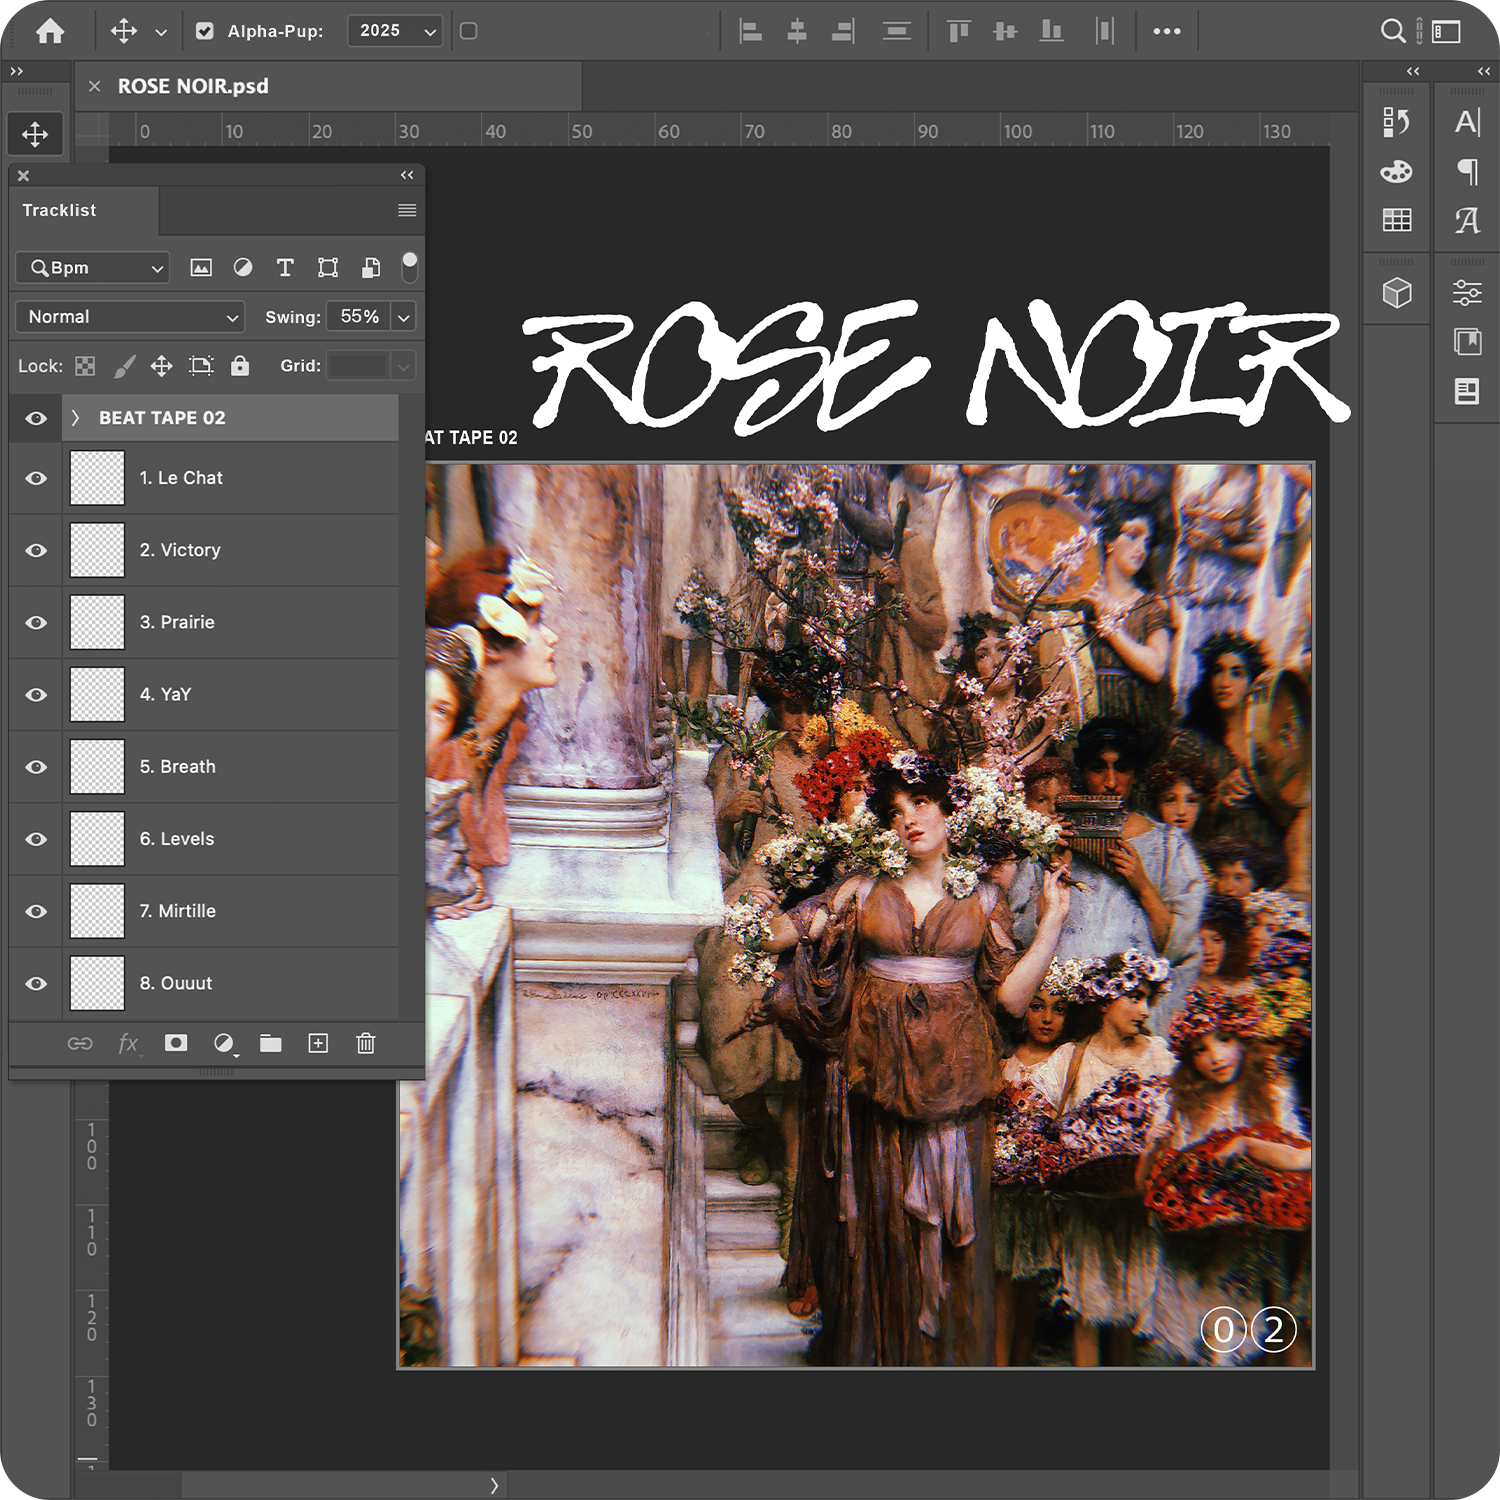Viewport: 1500px width, 1500px height.
Task: Select the Tracklist panel tab
Action: 60,210
